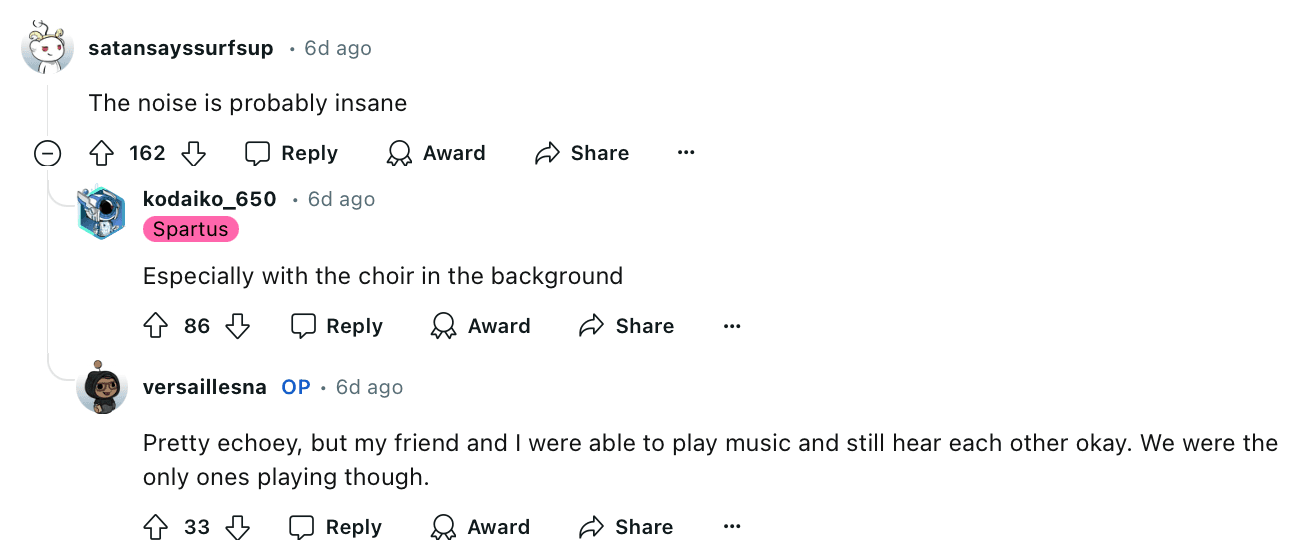Image resolution: width=1296 pixels, height=558 pixels.
Task: Reply to kodaiko_650's comment
Action: 336,326
